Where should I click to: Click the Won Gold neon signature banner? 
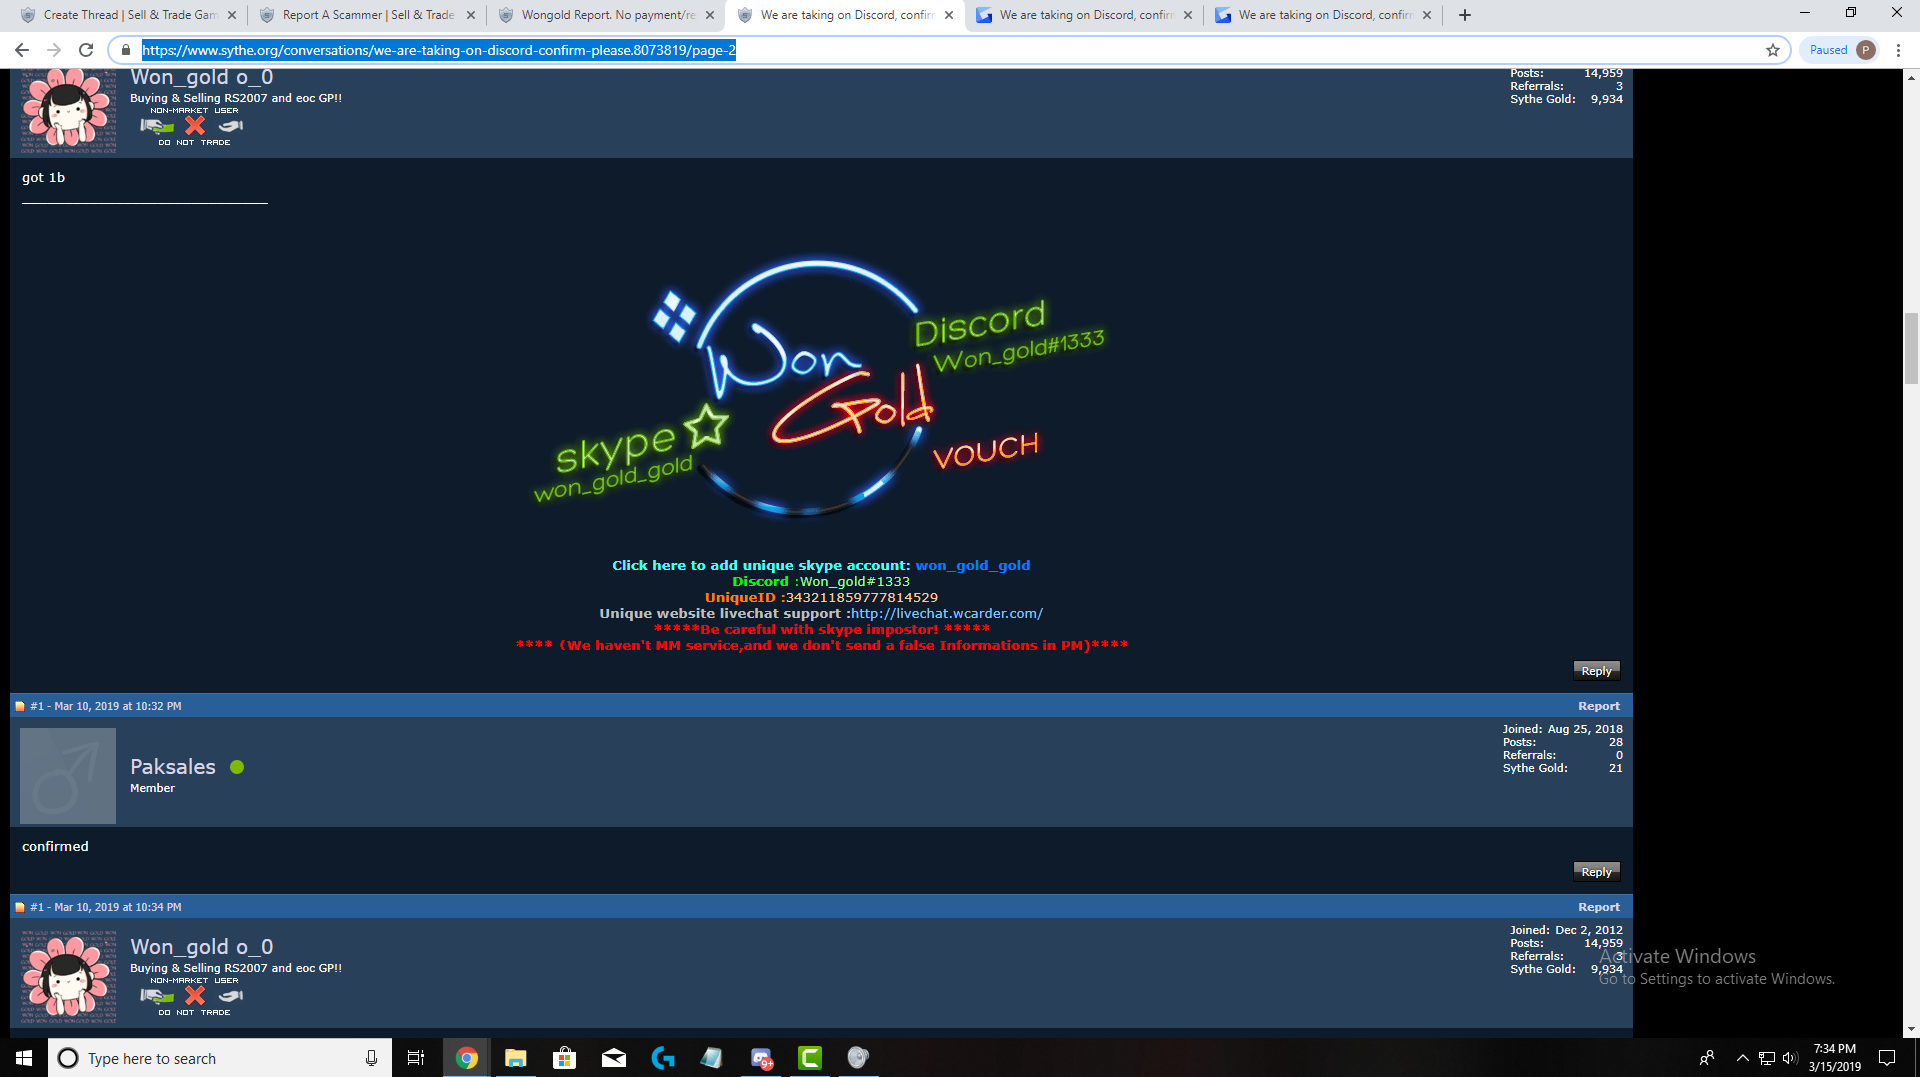coord(820,385)
